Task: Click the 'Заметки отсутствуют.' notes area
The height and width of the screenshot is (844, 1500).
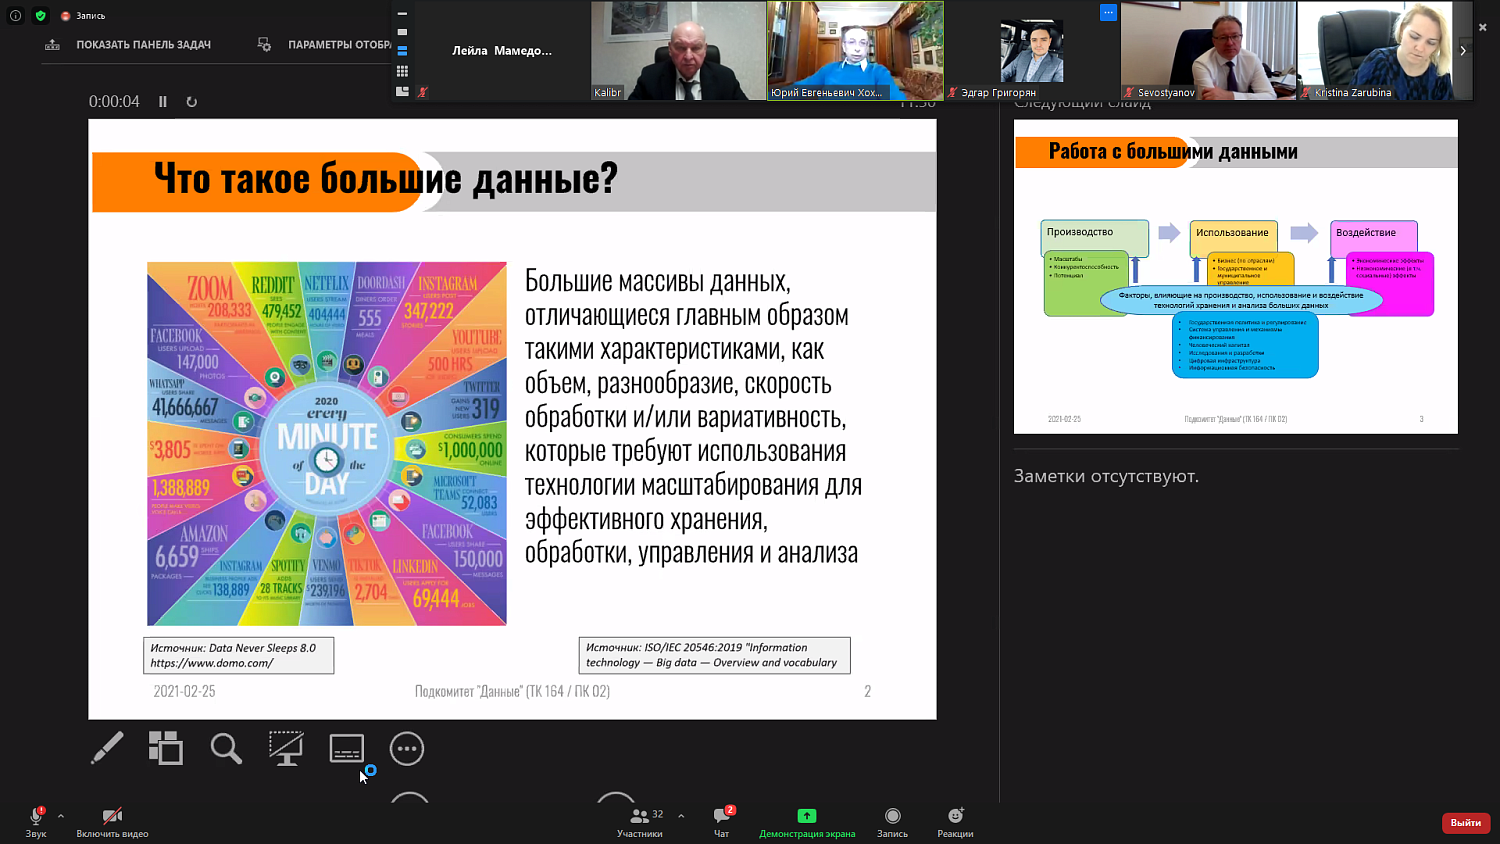Action: pyautogui.click(x=1106, y=476)
